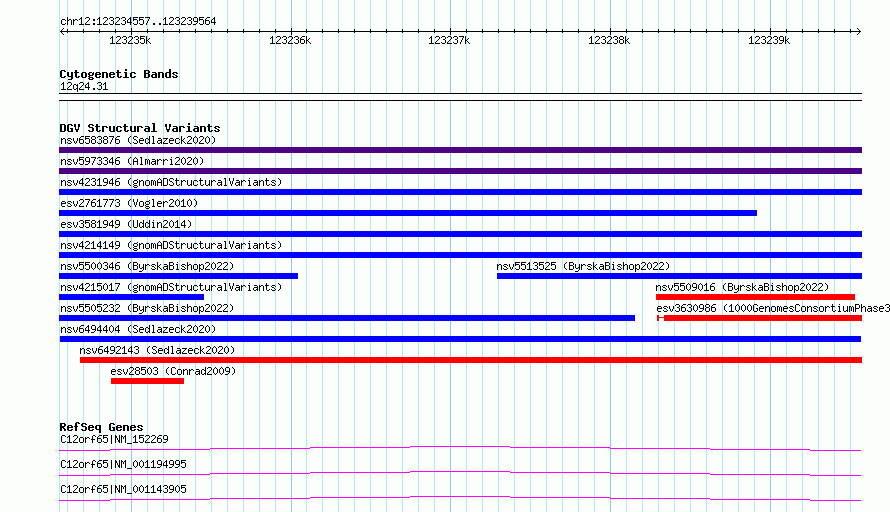Click the DGV Structural Variants track heading
Viewport: 890px width, 512px height.
(x=140, y=128)
